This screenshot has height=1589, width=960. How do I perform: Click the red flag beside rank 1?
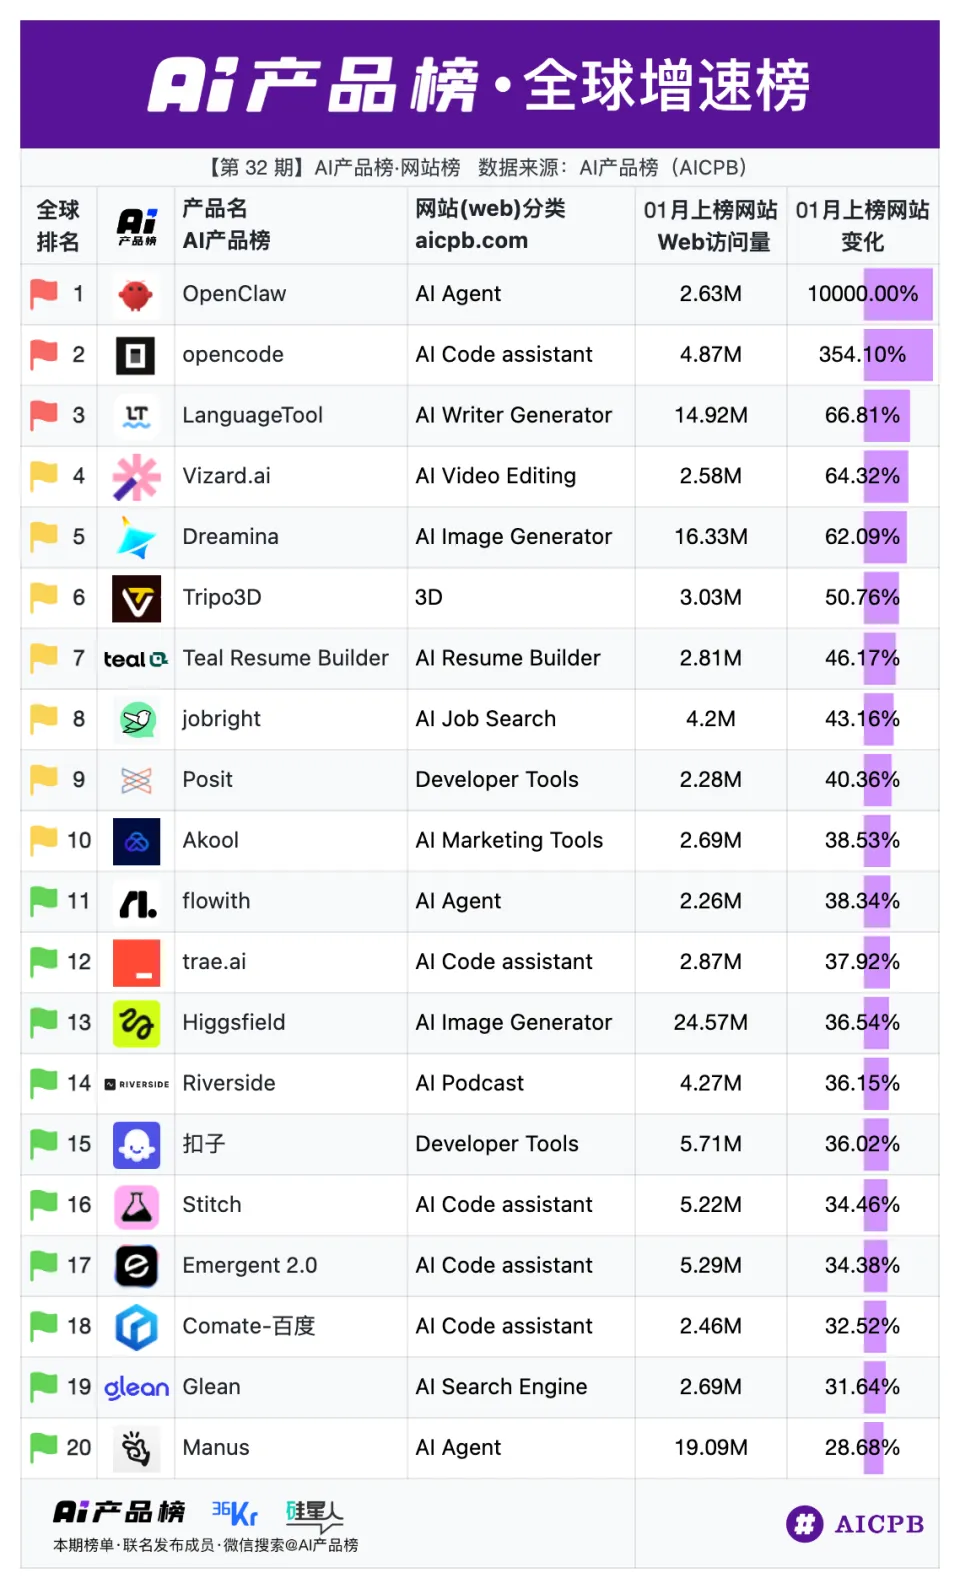[x=44, y=294]
